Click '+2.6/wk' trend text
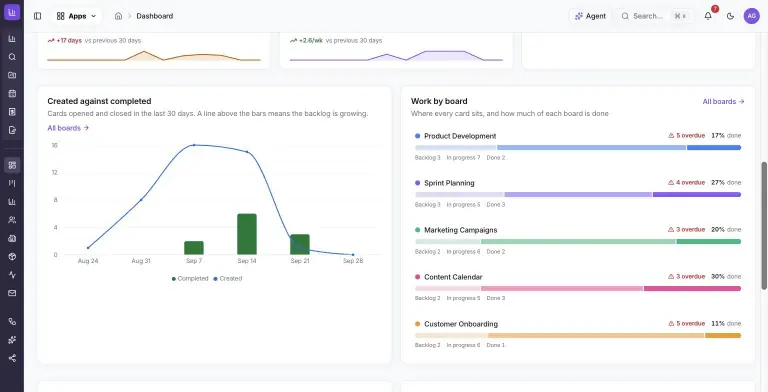The height and width of the screenshot is (392, 768). [311, 41]
